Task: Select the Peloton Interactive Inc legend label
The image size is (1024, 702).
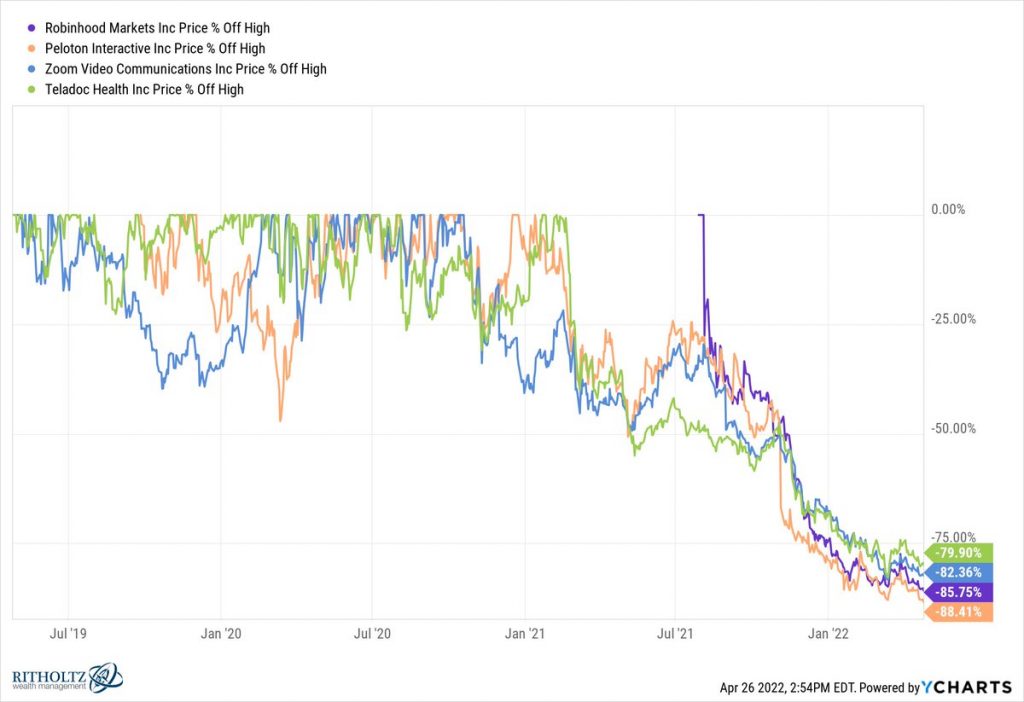Action: point(155,48)
